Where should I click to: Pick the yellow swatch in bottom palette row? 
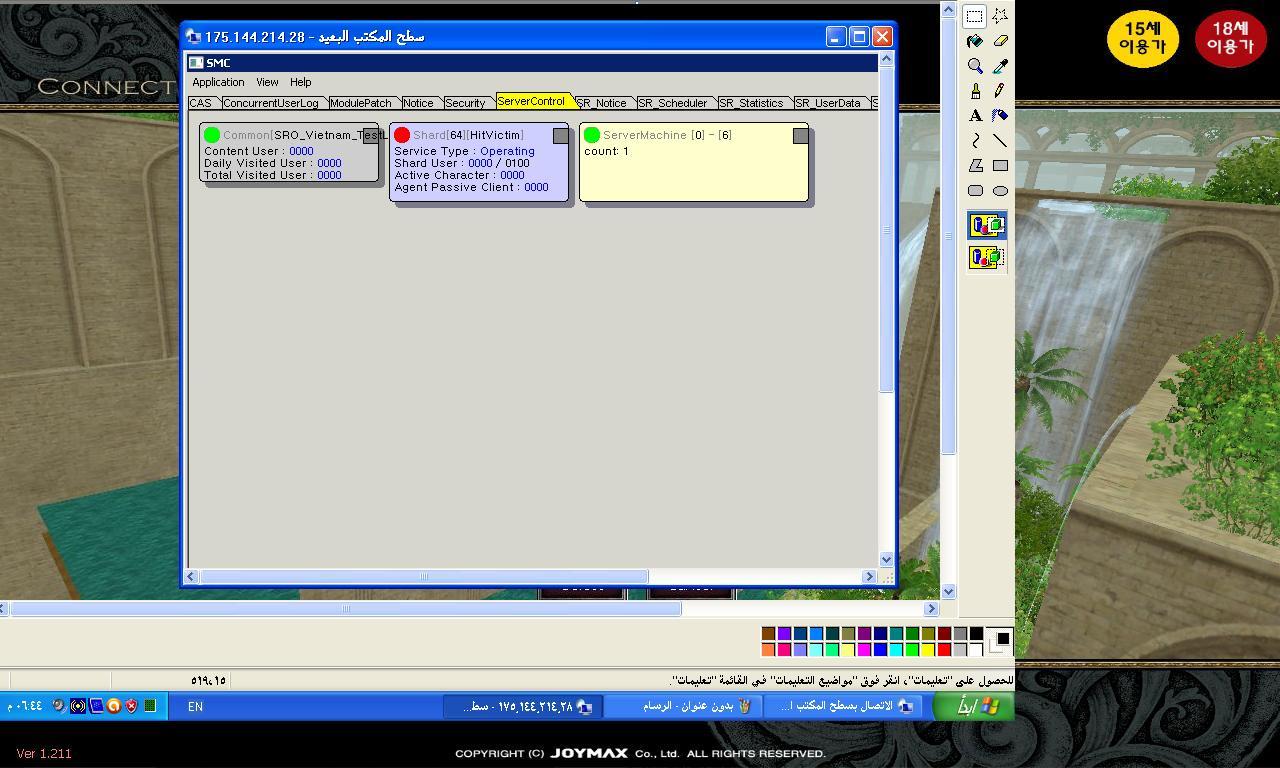pos(928,649)
